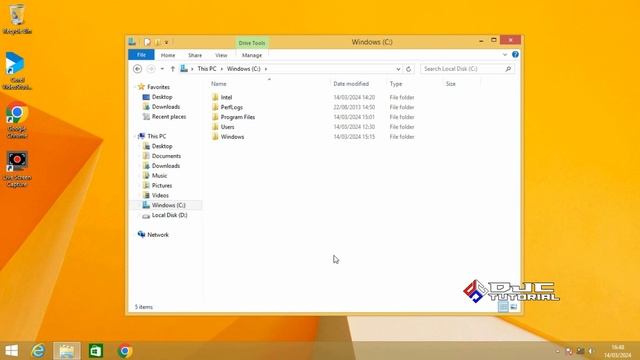This screenshot has width=640, height=360.
Task: Open the Corel VideoStudio desktop shortcut
Action: (x=16, y=70)
